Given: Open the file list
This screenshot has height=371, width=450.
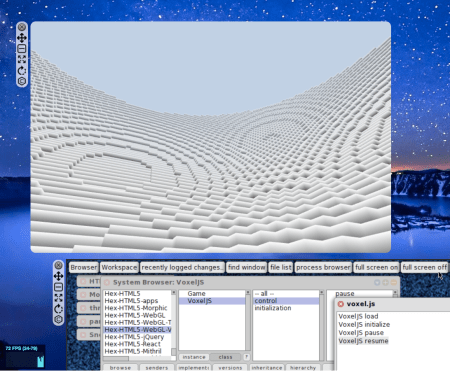Looking at the screenshot, I should [281, 267].
